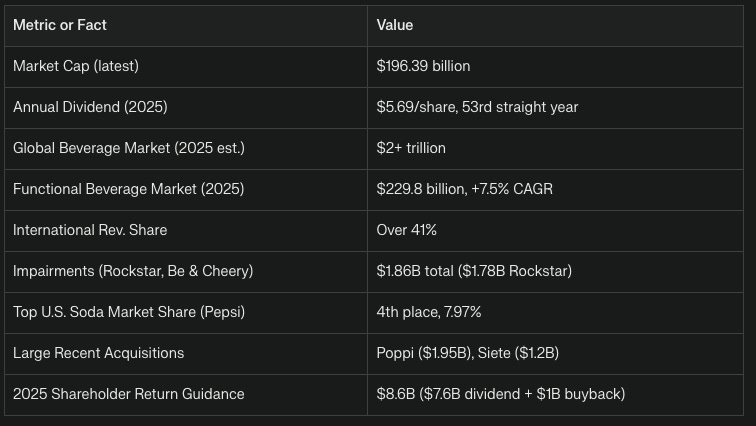The width and height of the screenshot is (756, 426).
Task: Click the 'Over 41%' value
Action: click(406, 230)
